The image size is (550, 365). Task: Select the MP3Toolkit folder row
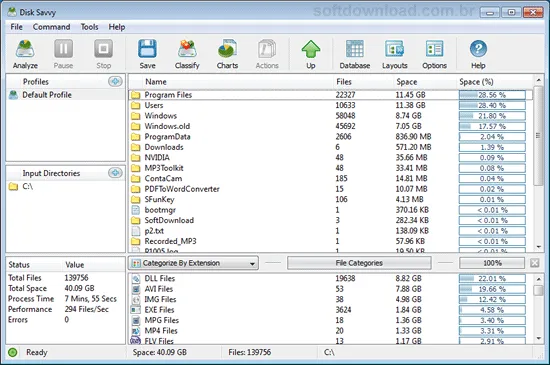tap(330, 168)
